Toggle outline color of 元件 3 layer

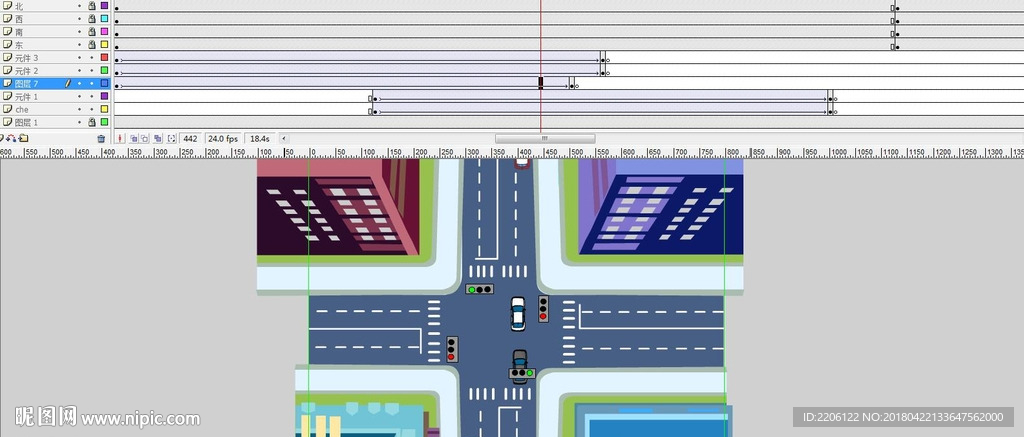pos(104,57)
